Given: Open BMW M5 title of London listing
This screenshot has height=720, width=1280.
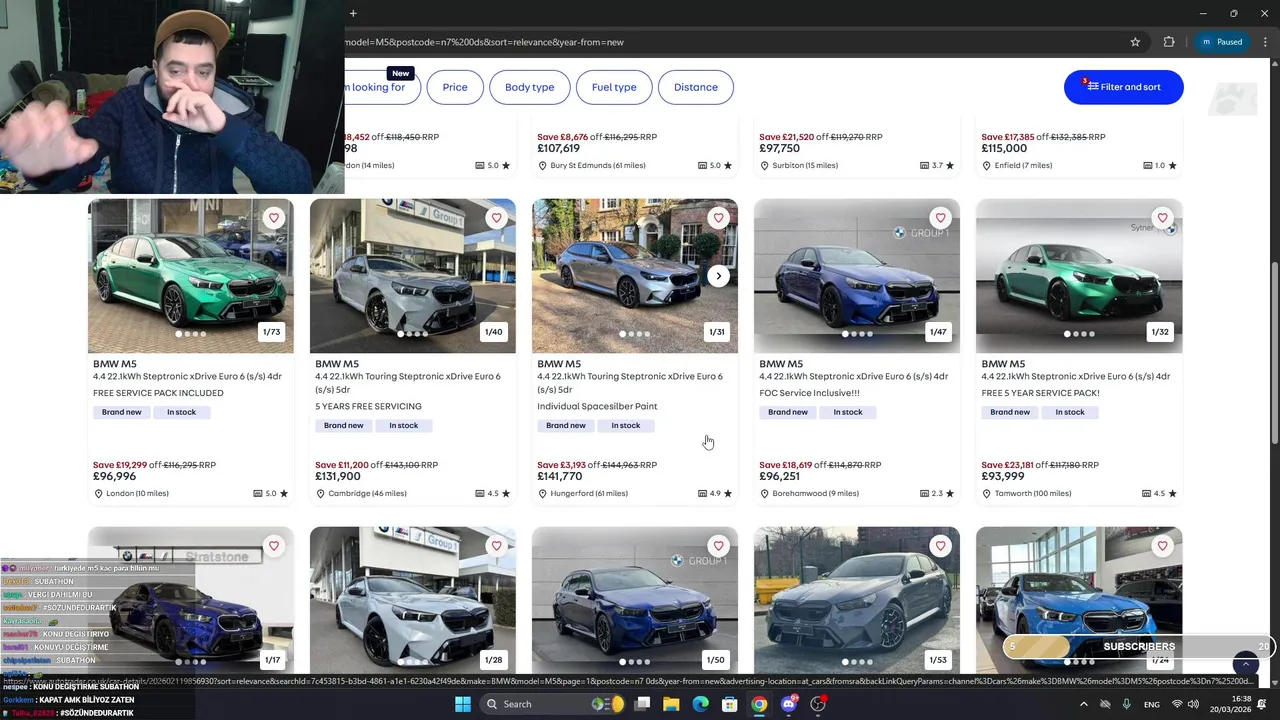Looking at the screenshot, I should click(115, 364).
